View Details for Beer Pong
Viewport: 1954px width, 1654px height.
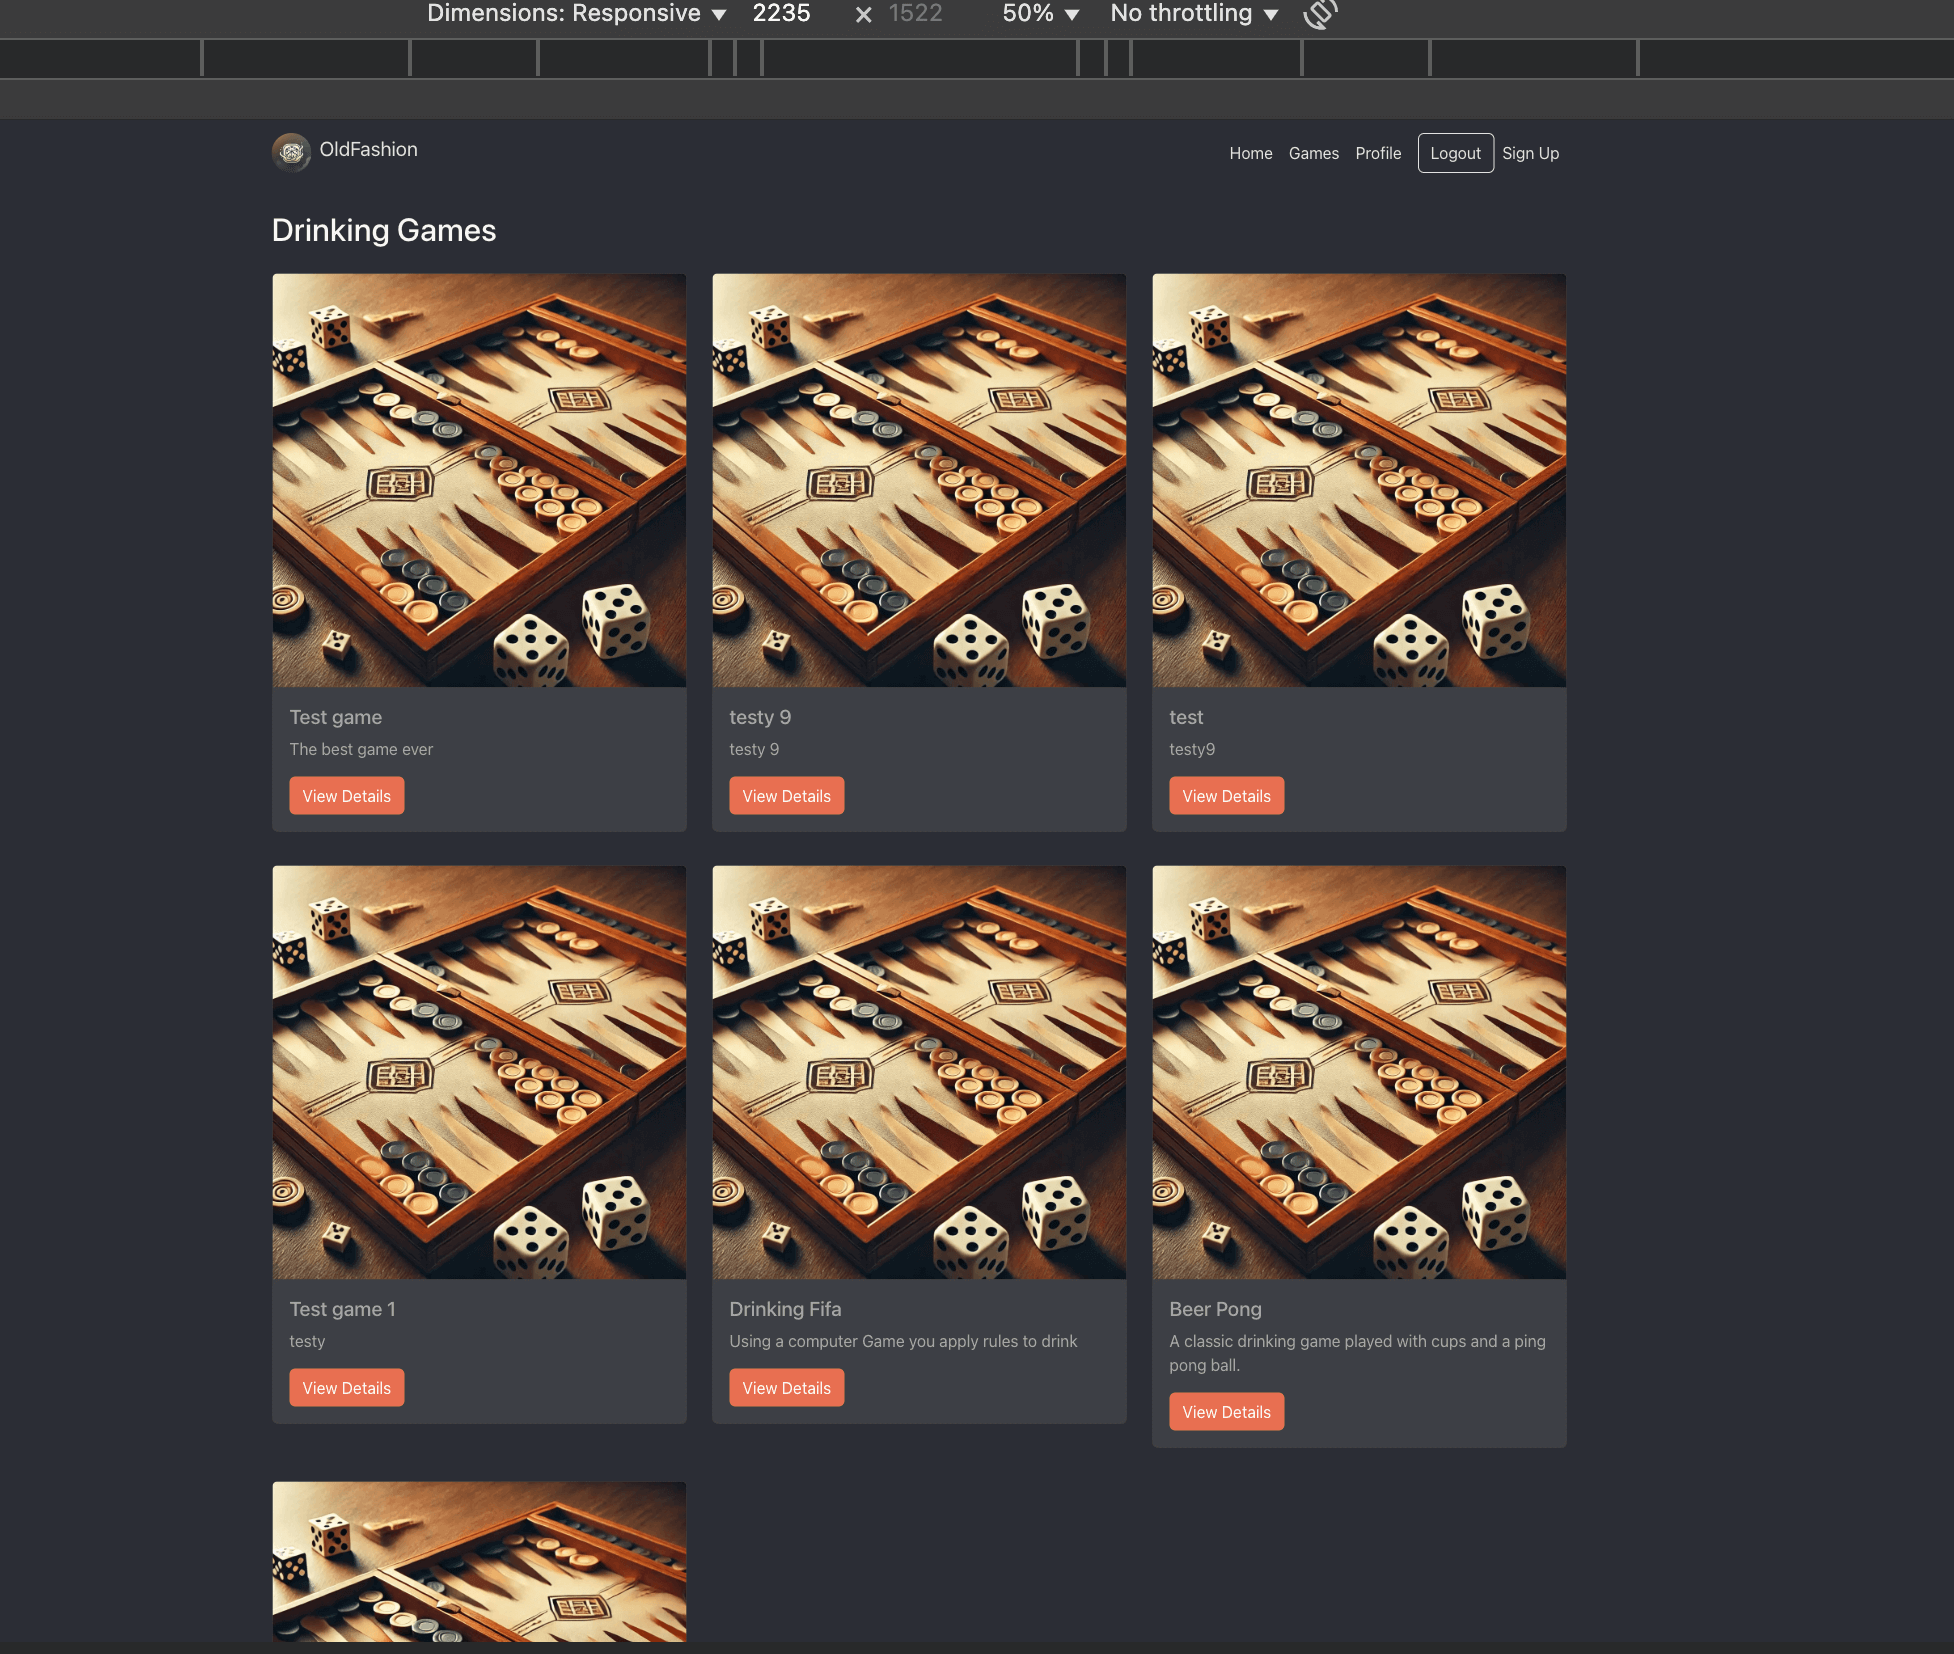pos(1227,1412)
